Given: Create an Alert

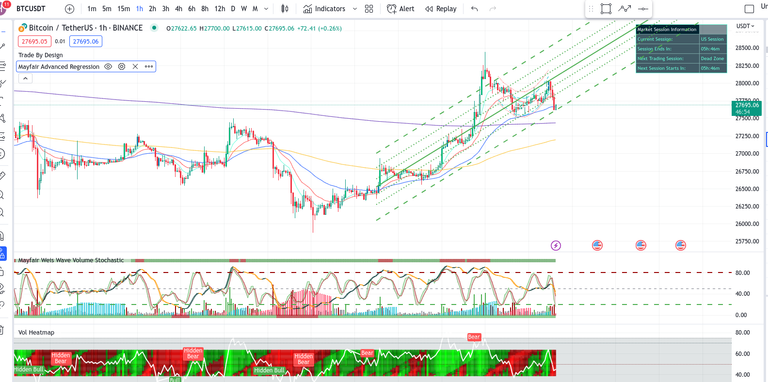Looking at the screenshot, I should coord(401,9).
